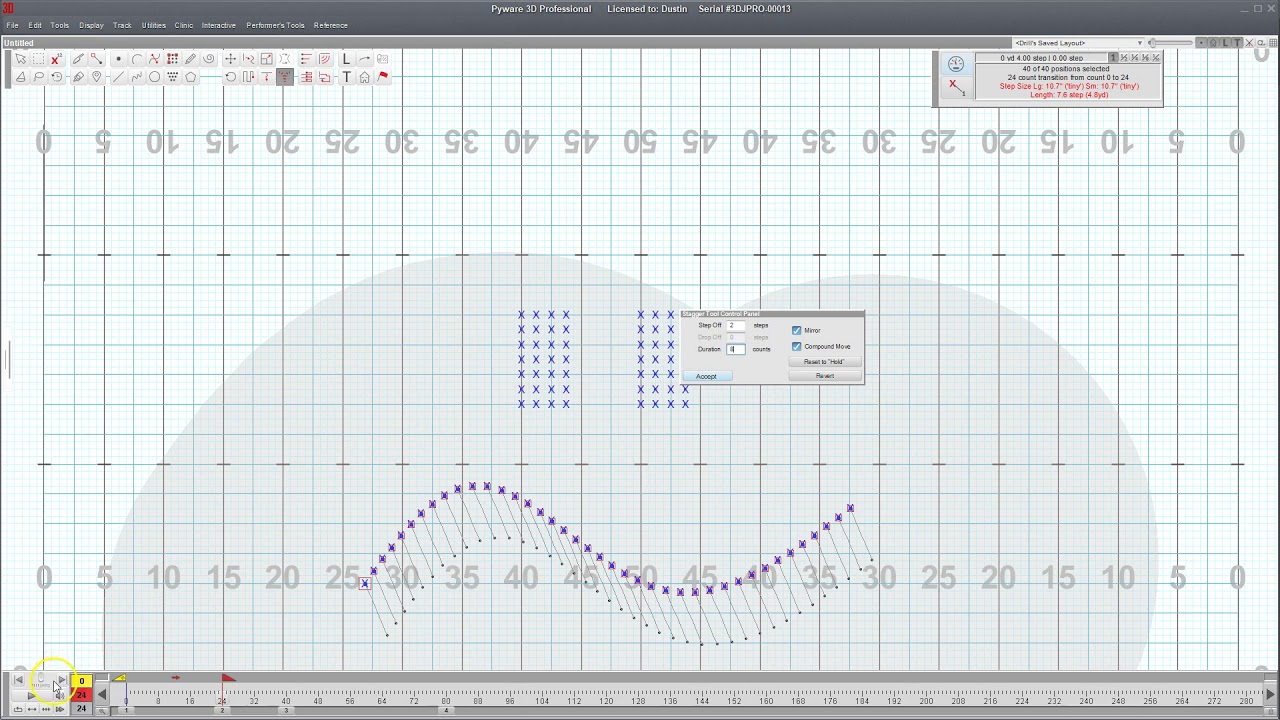
Task: Open the Interactive menu
Action: point(219,25)
